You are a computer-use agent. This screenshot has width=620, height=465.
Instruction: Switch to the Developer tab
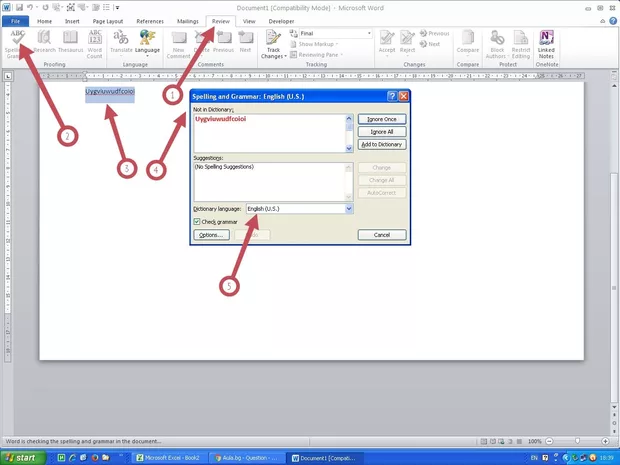pos(281,21)
